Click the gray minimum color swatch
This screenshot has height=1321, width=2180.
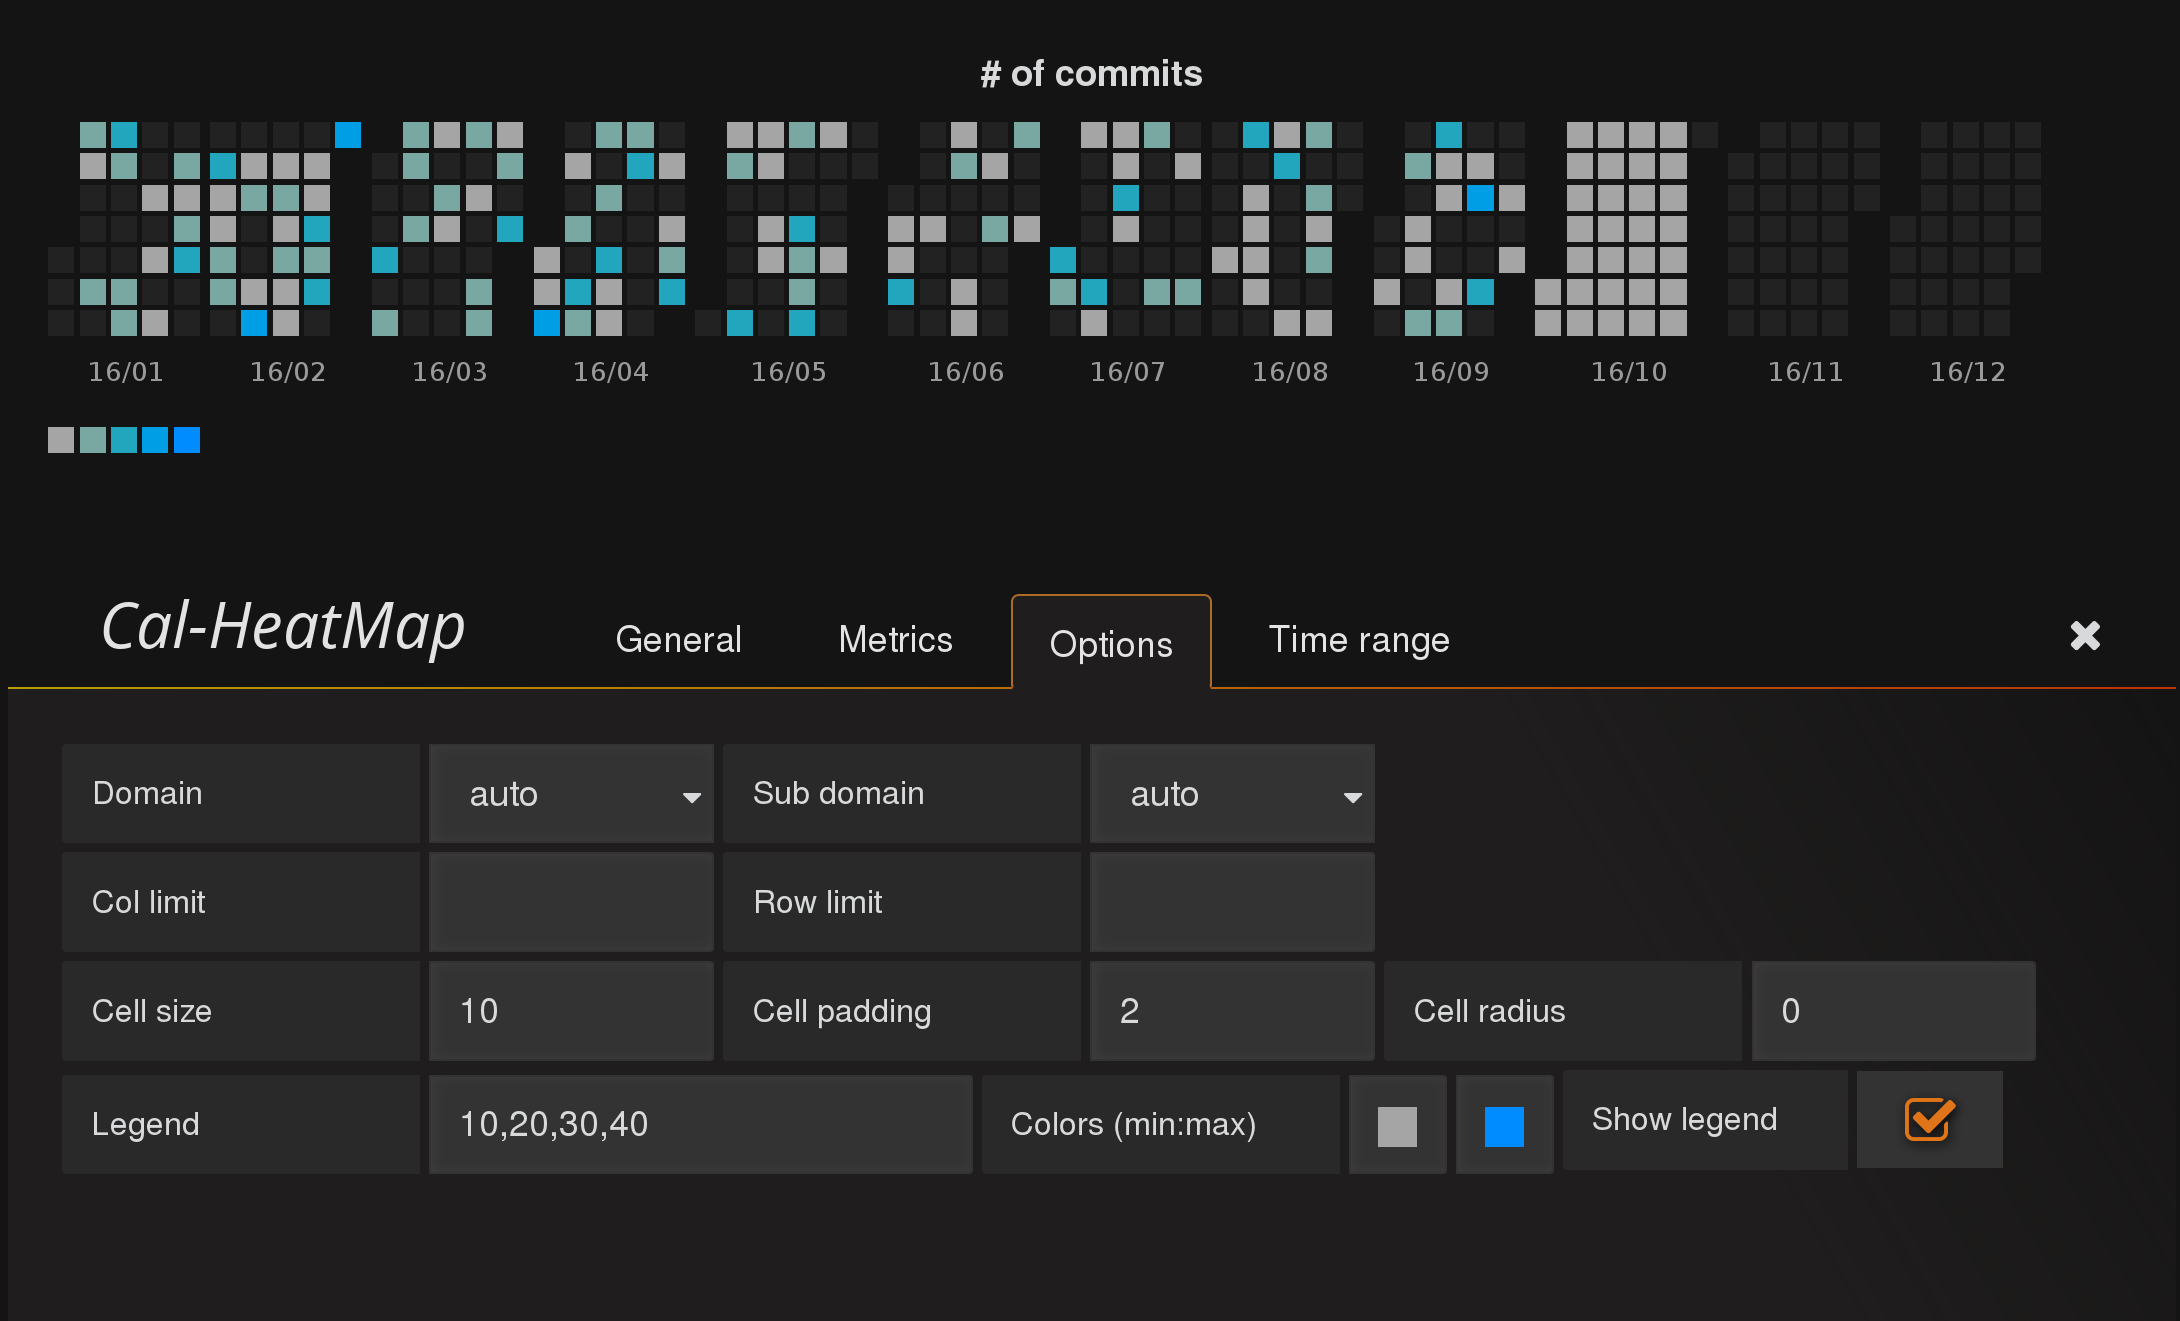[1397, 1126]
